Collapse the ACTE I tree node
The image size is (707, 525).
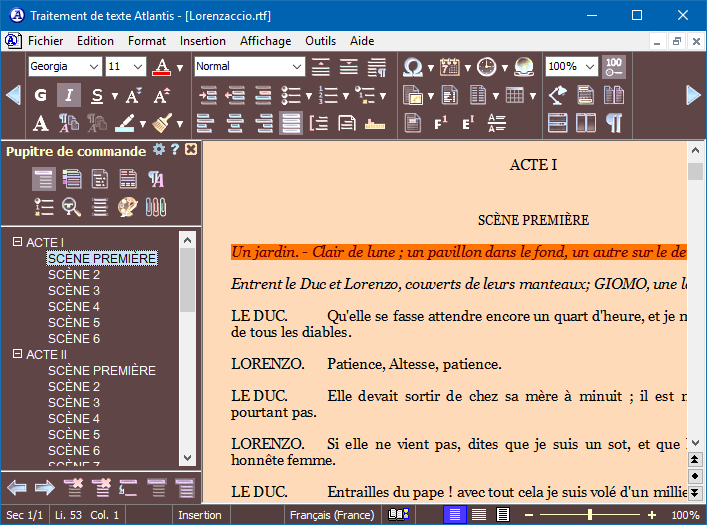(x=17, y=242)
